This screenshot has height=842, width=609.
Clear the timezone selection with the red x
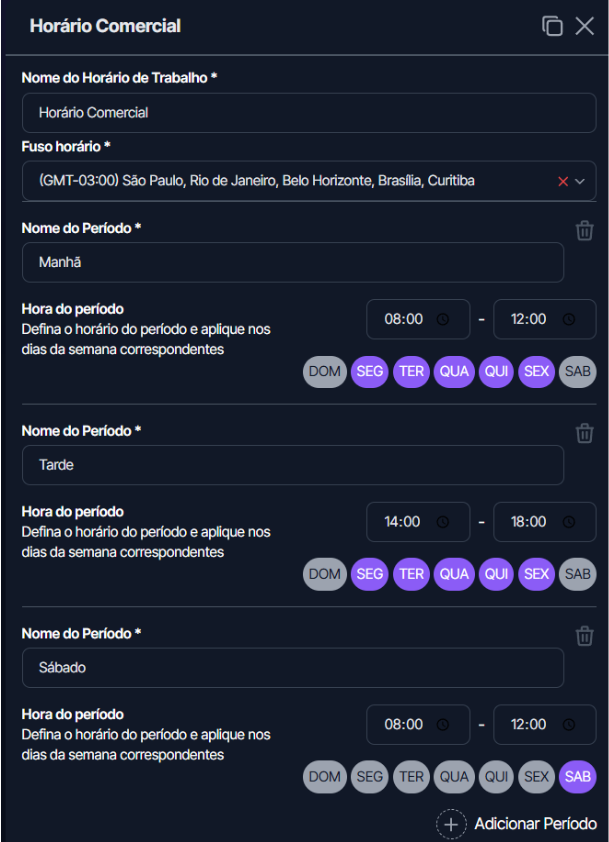coord(564,181)
